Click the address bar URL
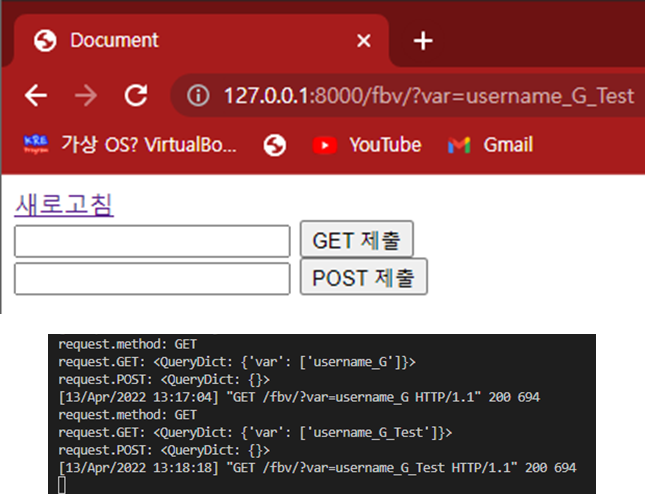The image size is (645, 494). pos(428,96)
